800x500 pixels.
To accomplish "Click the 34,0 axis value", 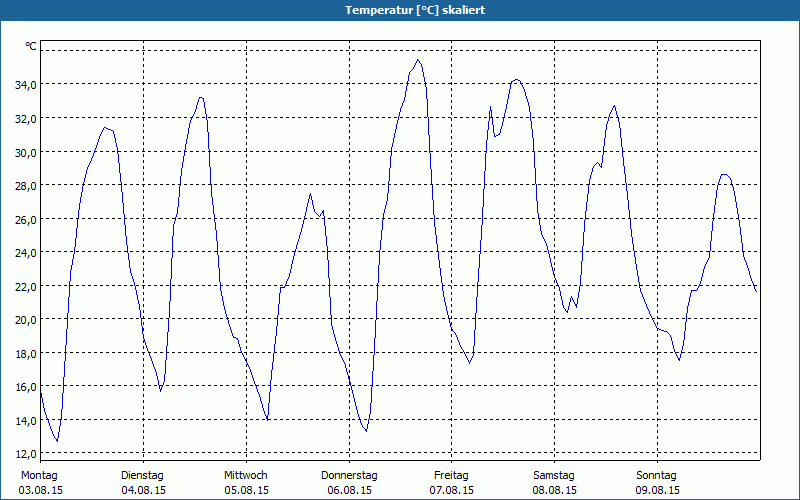I will [25, 85].
